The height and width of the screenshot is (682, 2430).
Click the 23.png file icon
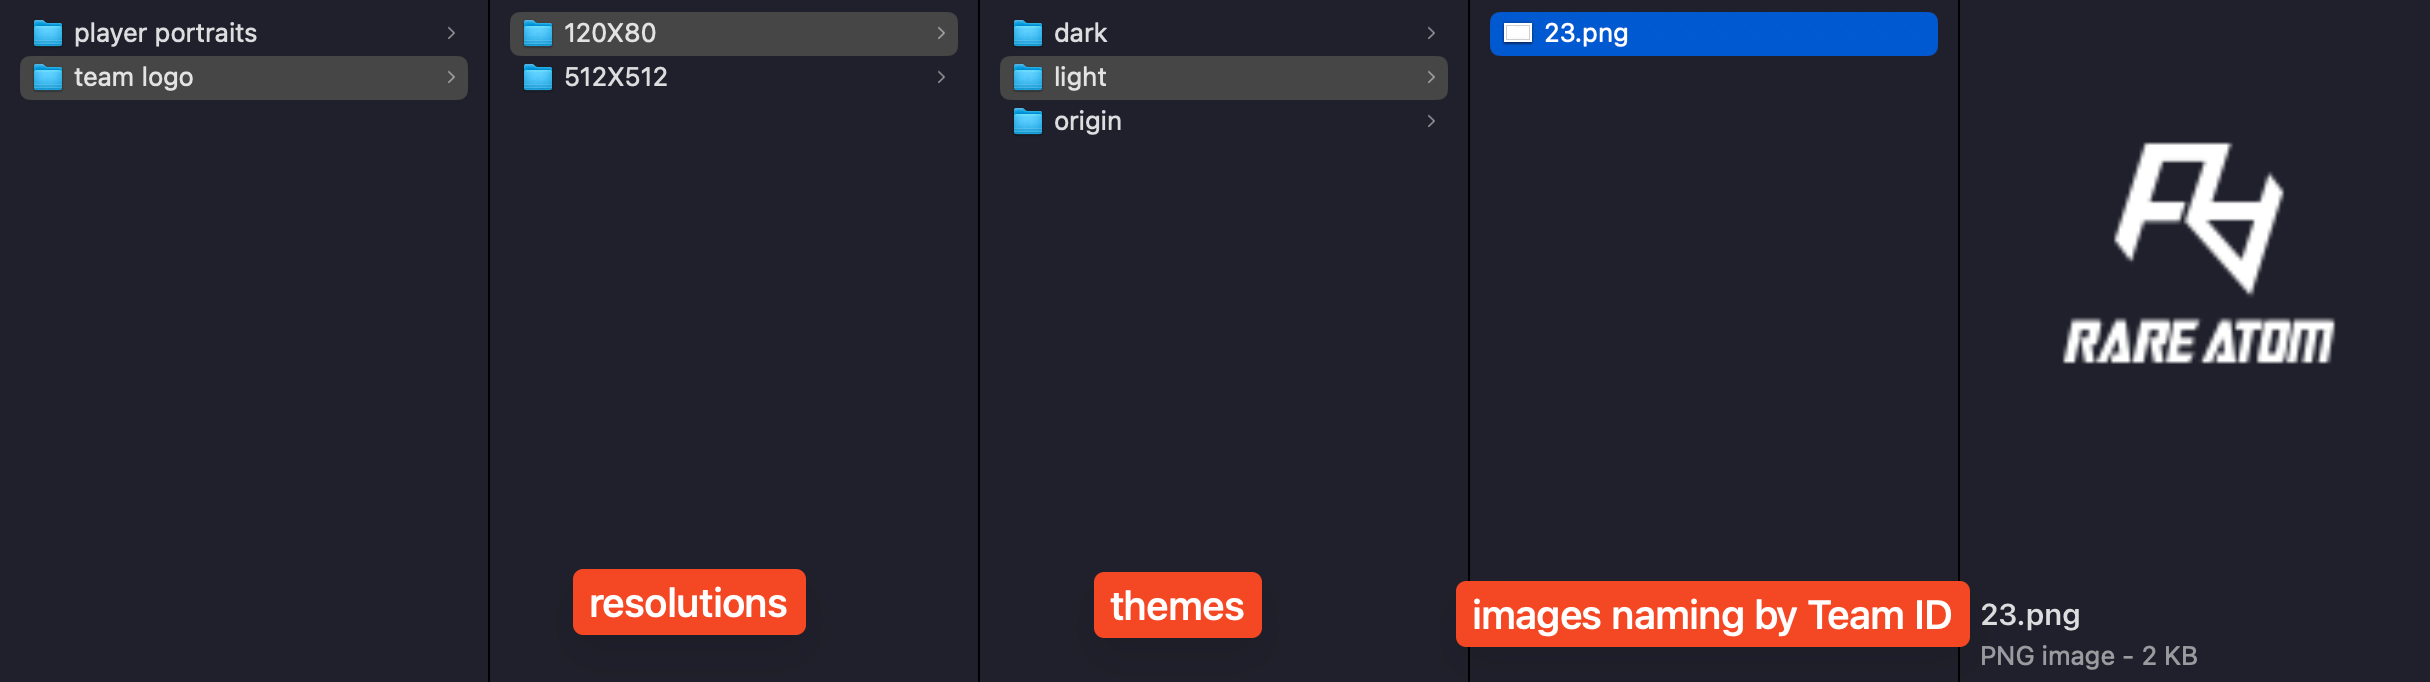click(1517, 34)
